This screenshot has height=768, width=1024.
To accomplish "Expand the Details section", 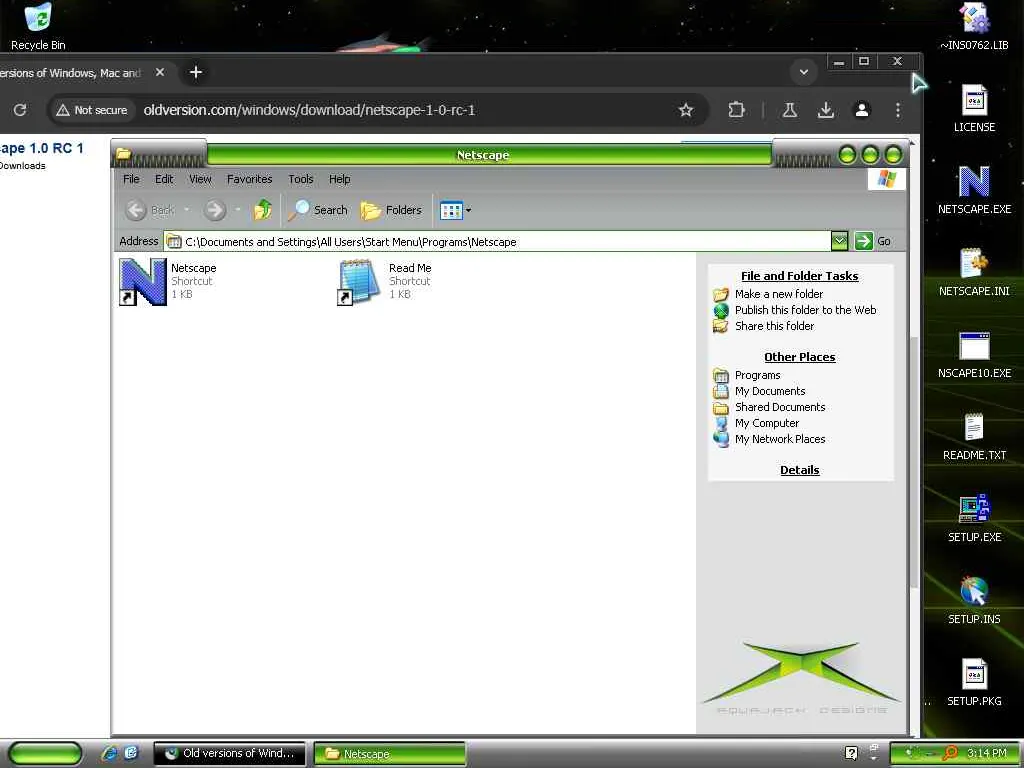I will click(799, 470).
